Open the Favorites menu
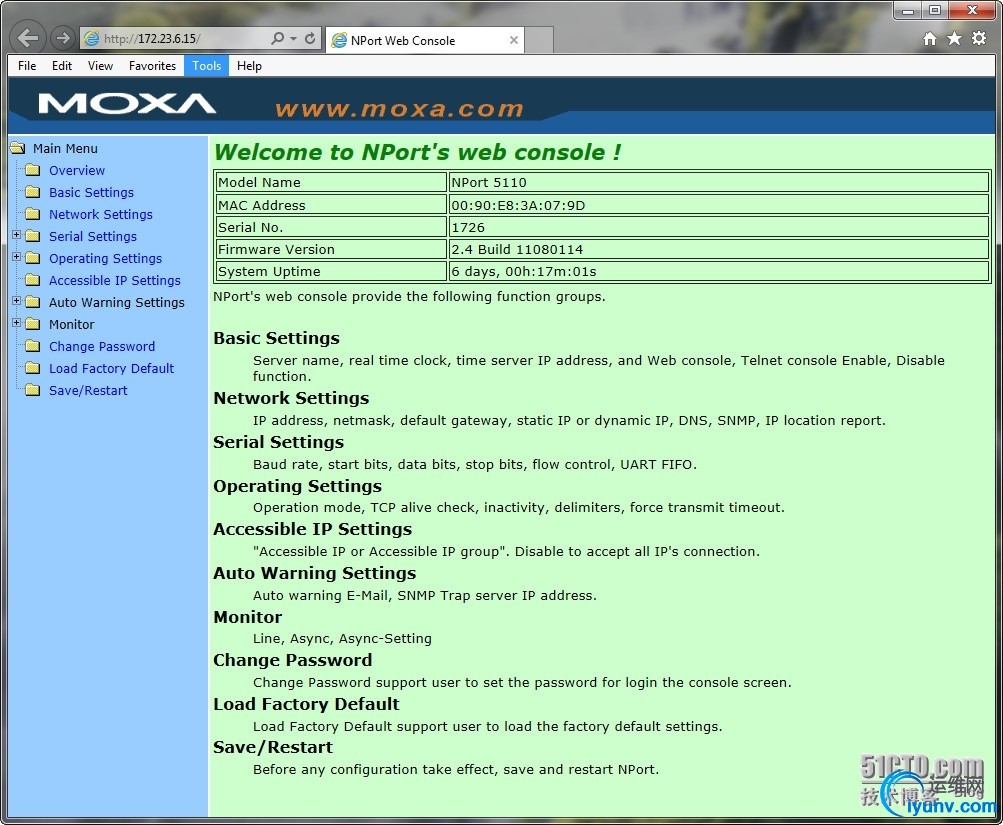Screen dimensions: 1003x825 [152, 66]
